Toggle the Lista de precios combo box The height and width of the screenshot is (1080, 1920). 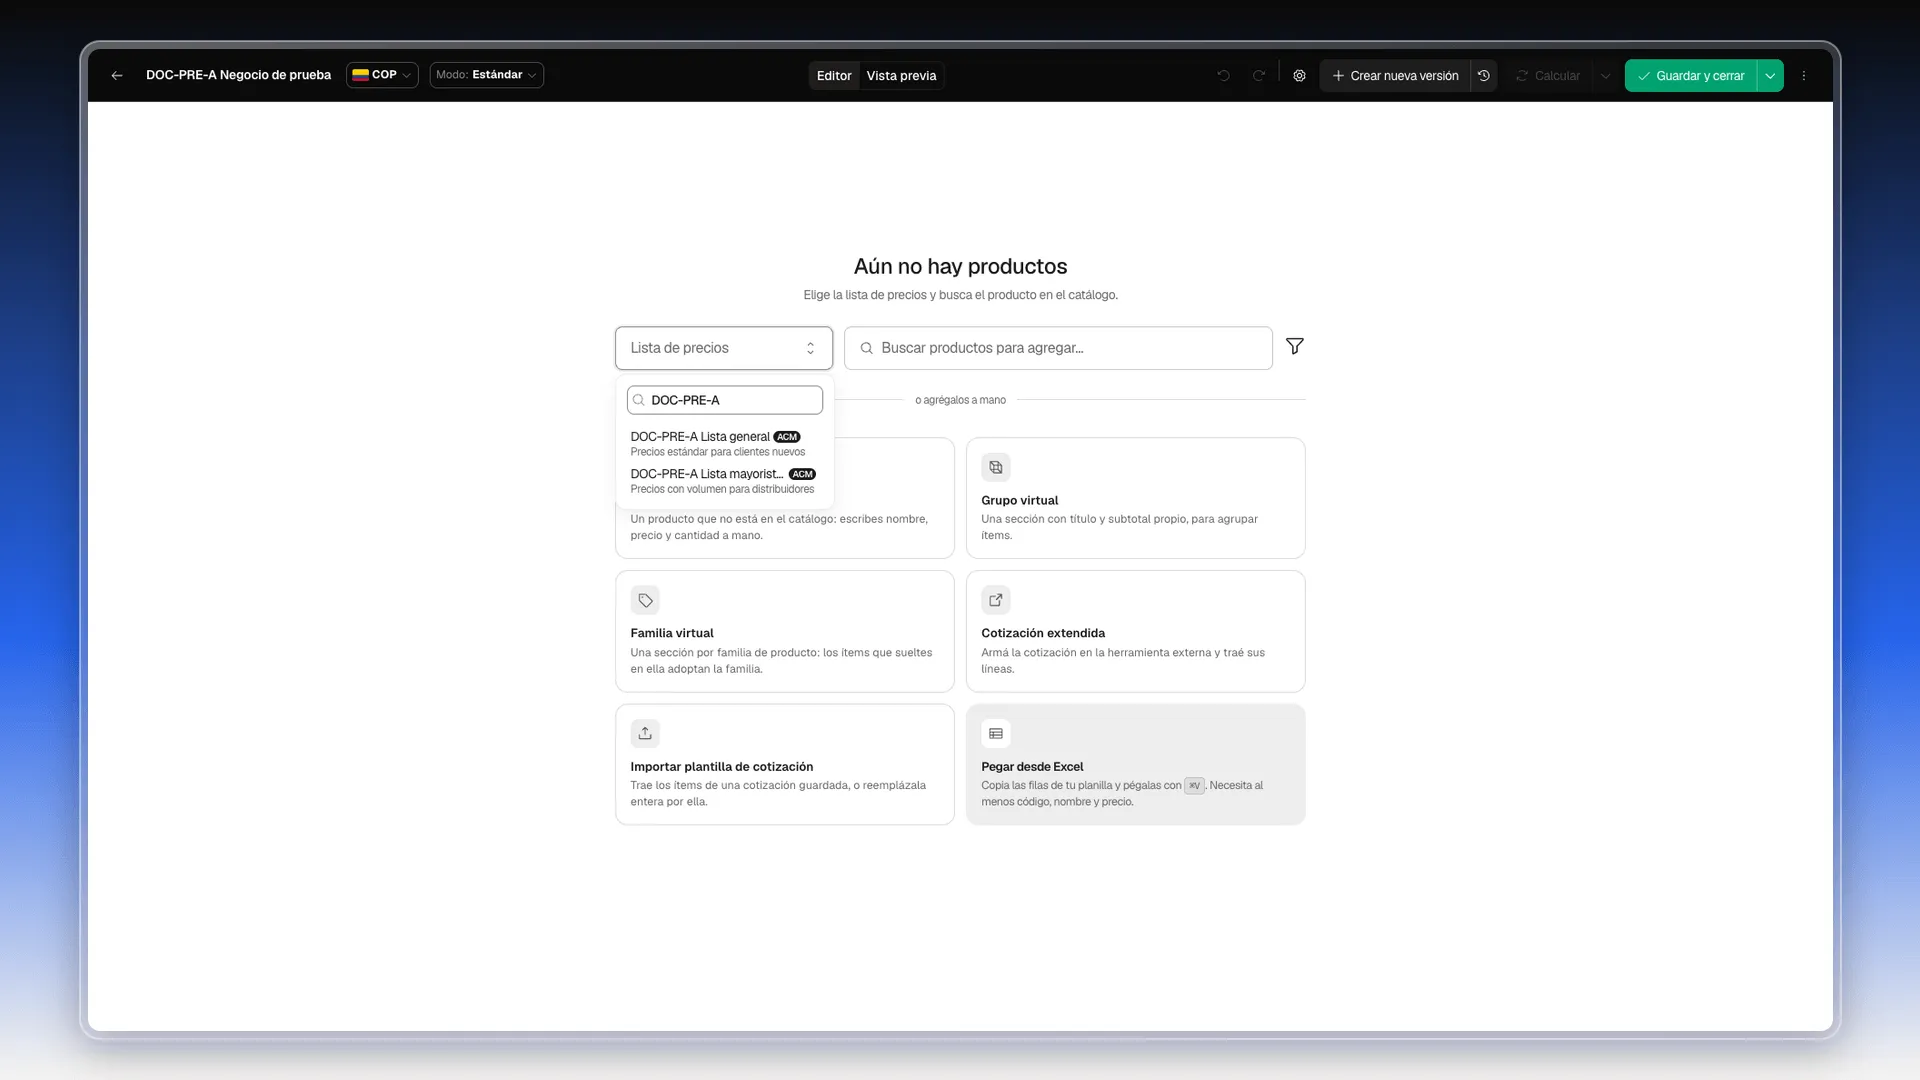724,348
